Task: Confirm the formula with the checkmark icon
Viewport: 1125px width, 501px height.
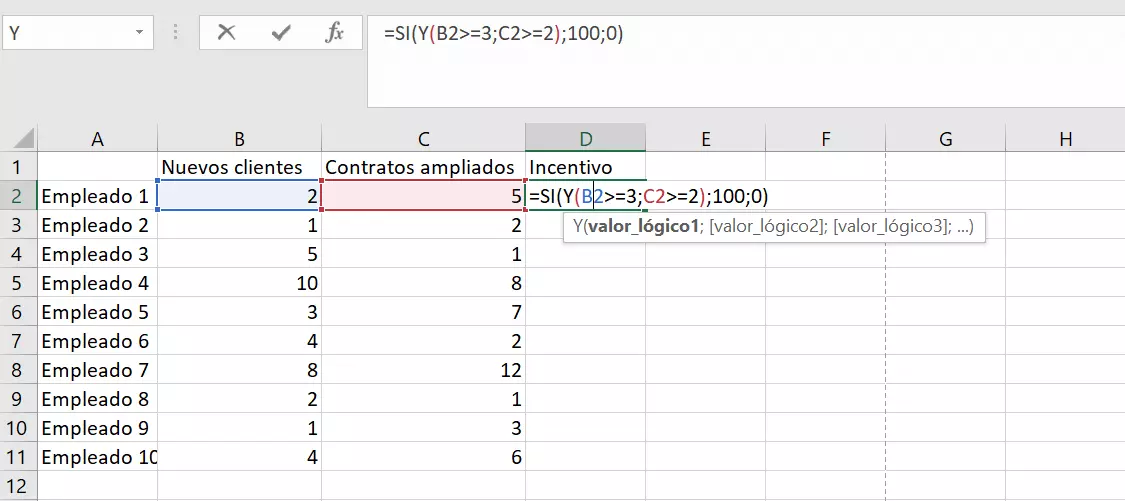Action: coord(281,33)
